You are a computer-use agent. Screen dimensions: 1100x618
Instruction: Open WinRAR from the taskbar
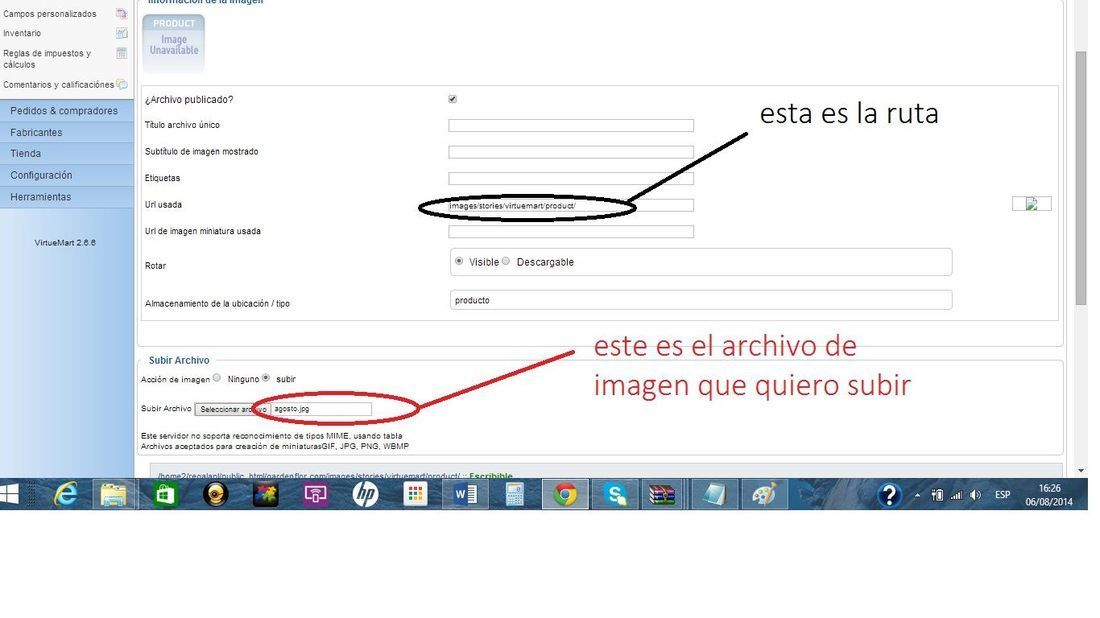pyautogui.click(x=661, y=495)
